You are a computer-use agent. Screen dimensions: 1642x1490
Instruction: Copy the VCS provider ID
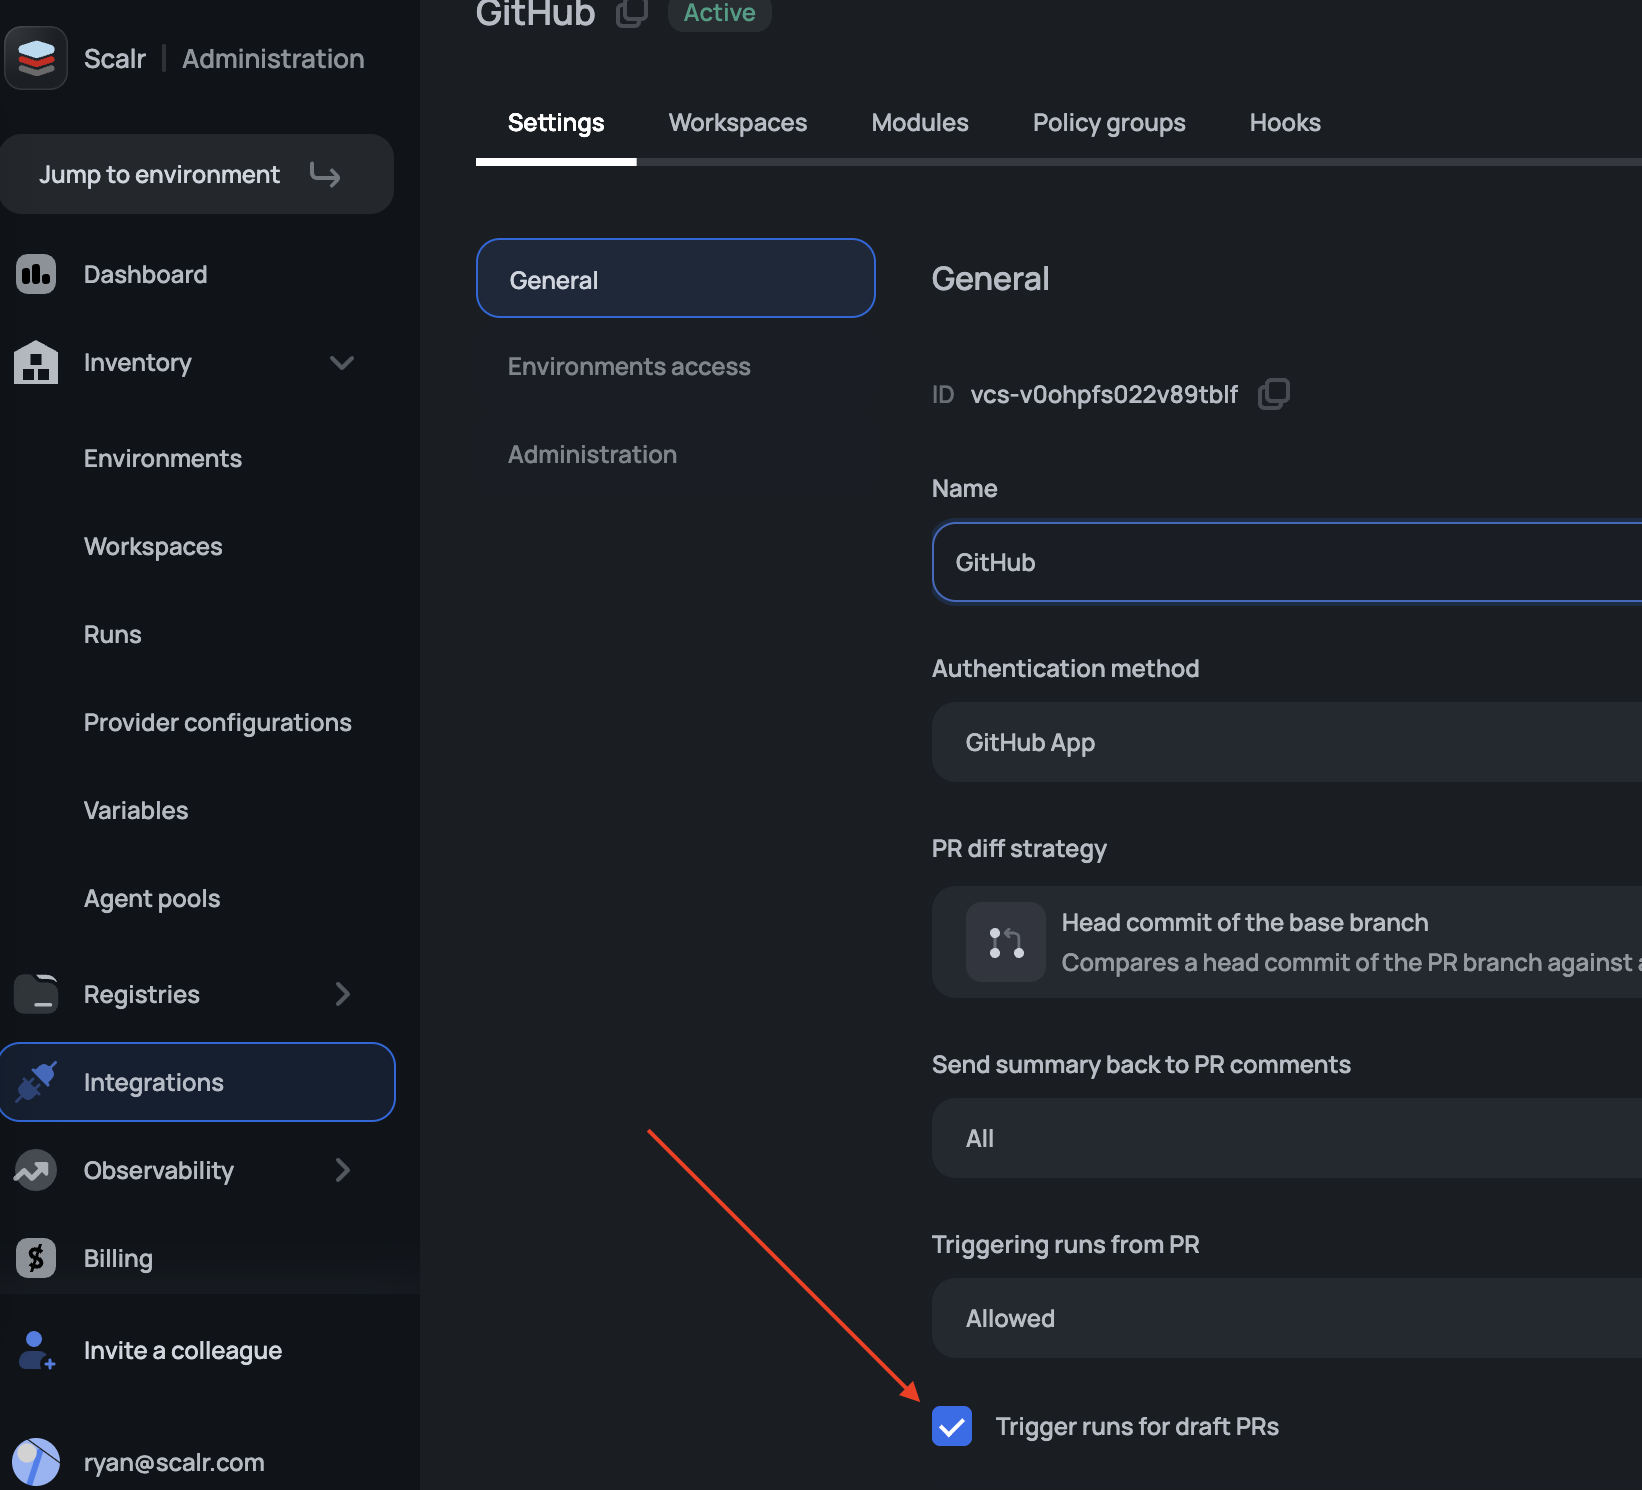point(1274,394)
